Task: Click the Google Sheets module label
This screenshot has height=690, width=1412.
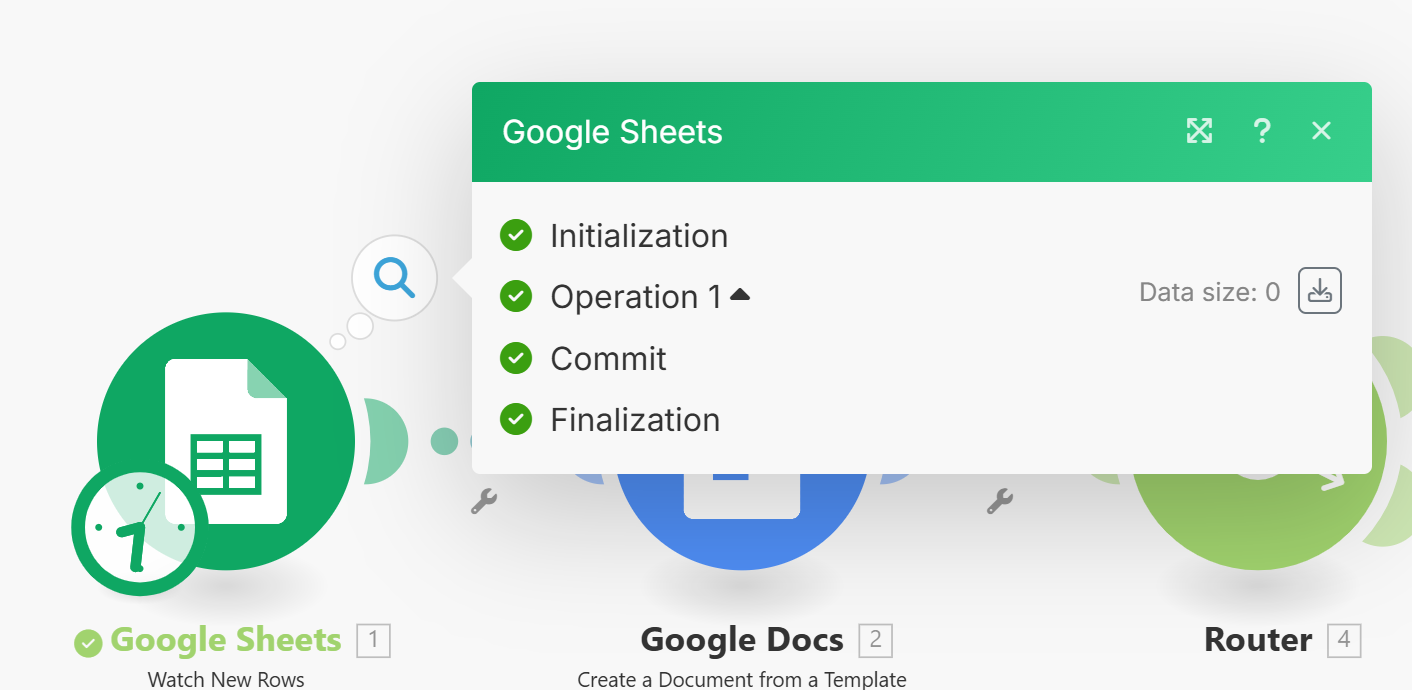Action: (226, 640)
